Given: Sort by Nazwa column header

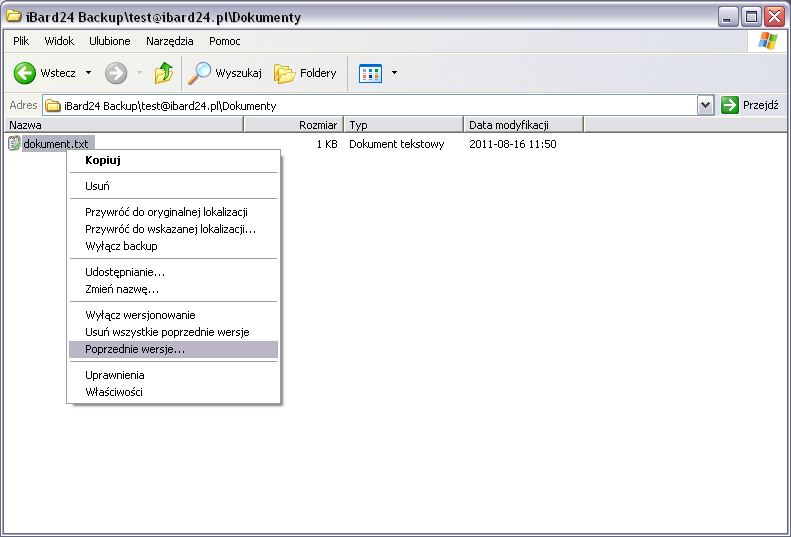Looking at the screenshot, I should point(124,125).
